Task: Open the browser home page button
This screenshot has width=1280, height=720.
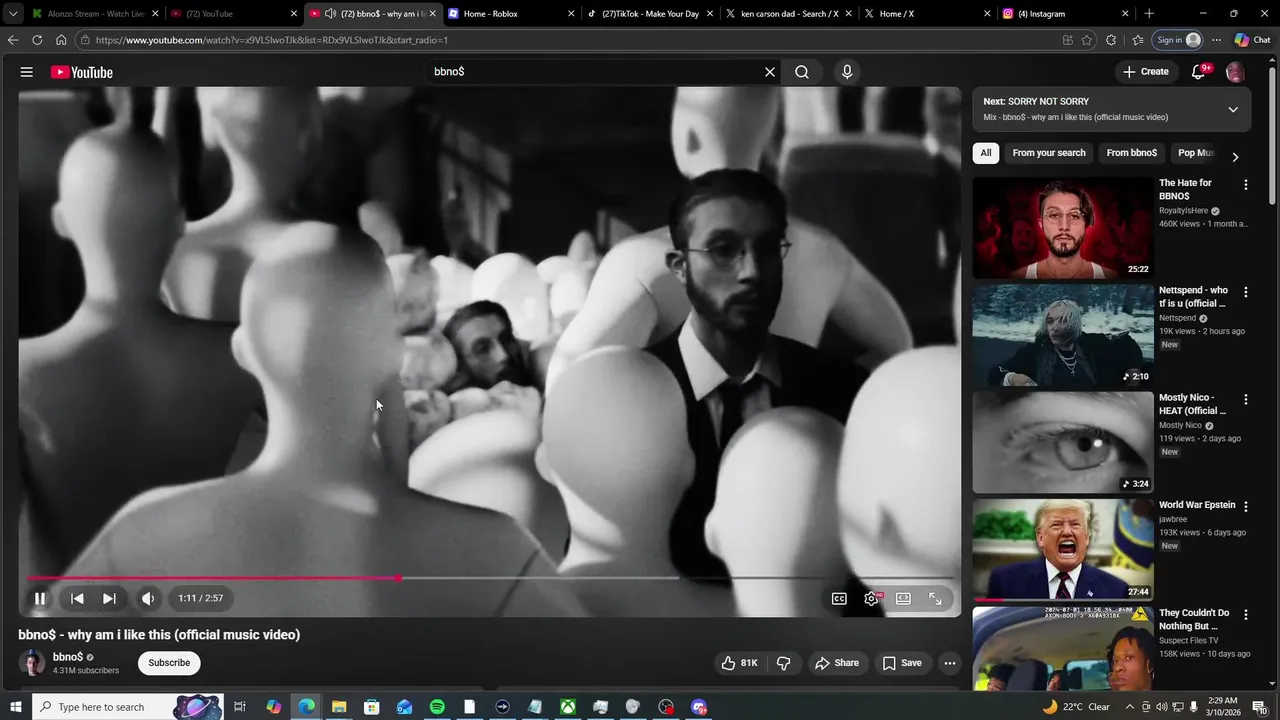Action: pyautogui.click(x=61, y=40)
